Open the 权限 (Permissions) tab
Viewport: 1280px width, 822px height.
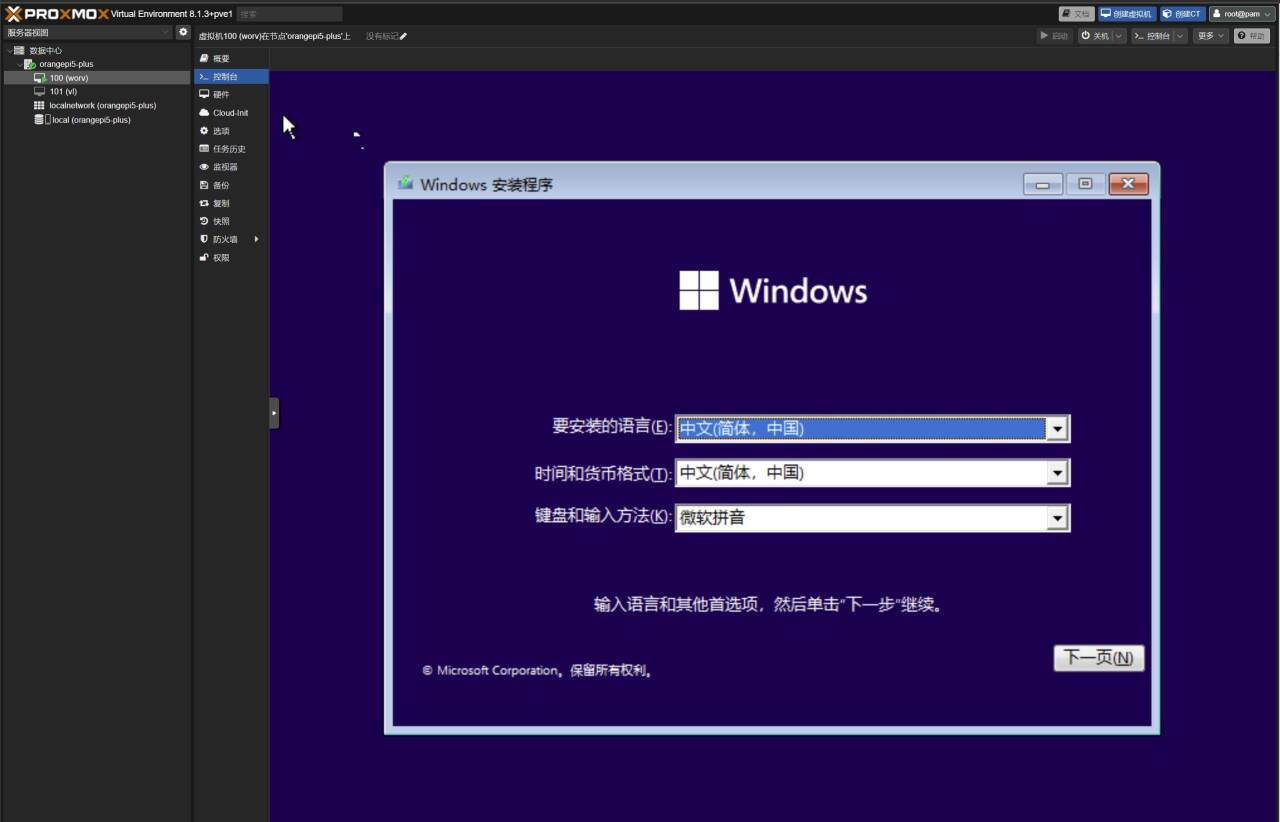pos(231,257)
